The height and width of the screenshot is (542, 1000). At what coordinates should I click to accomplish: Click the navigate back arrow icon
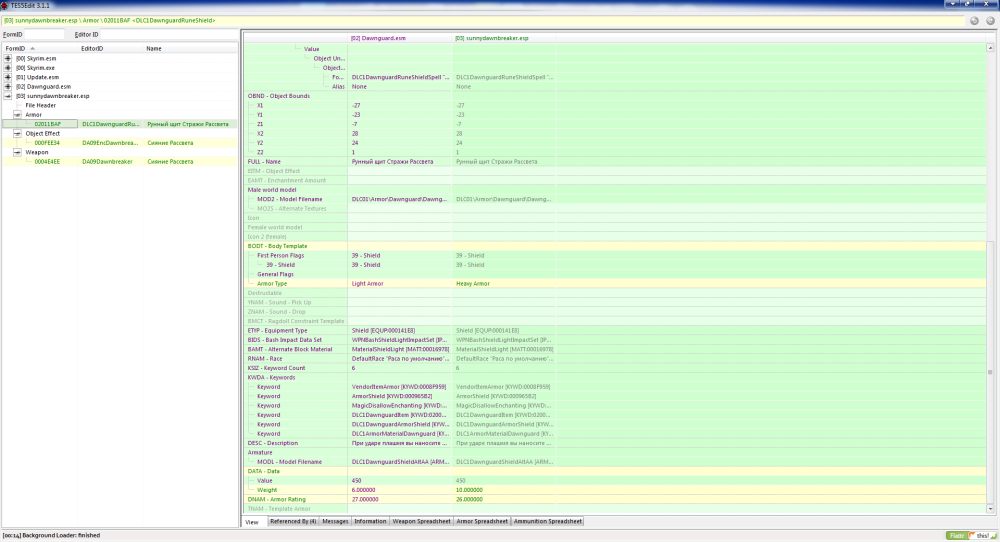coord(974,21)
